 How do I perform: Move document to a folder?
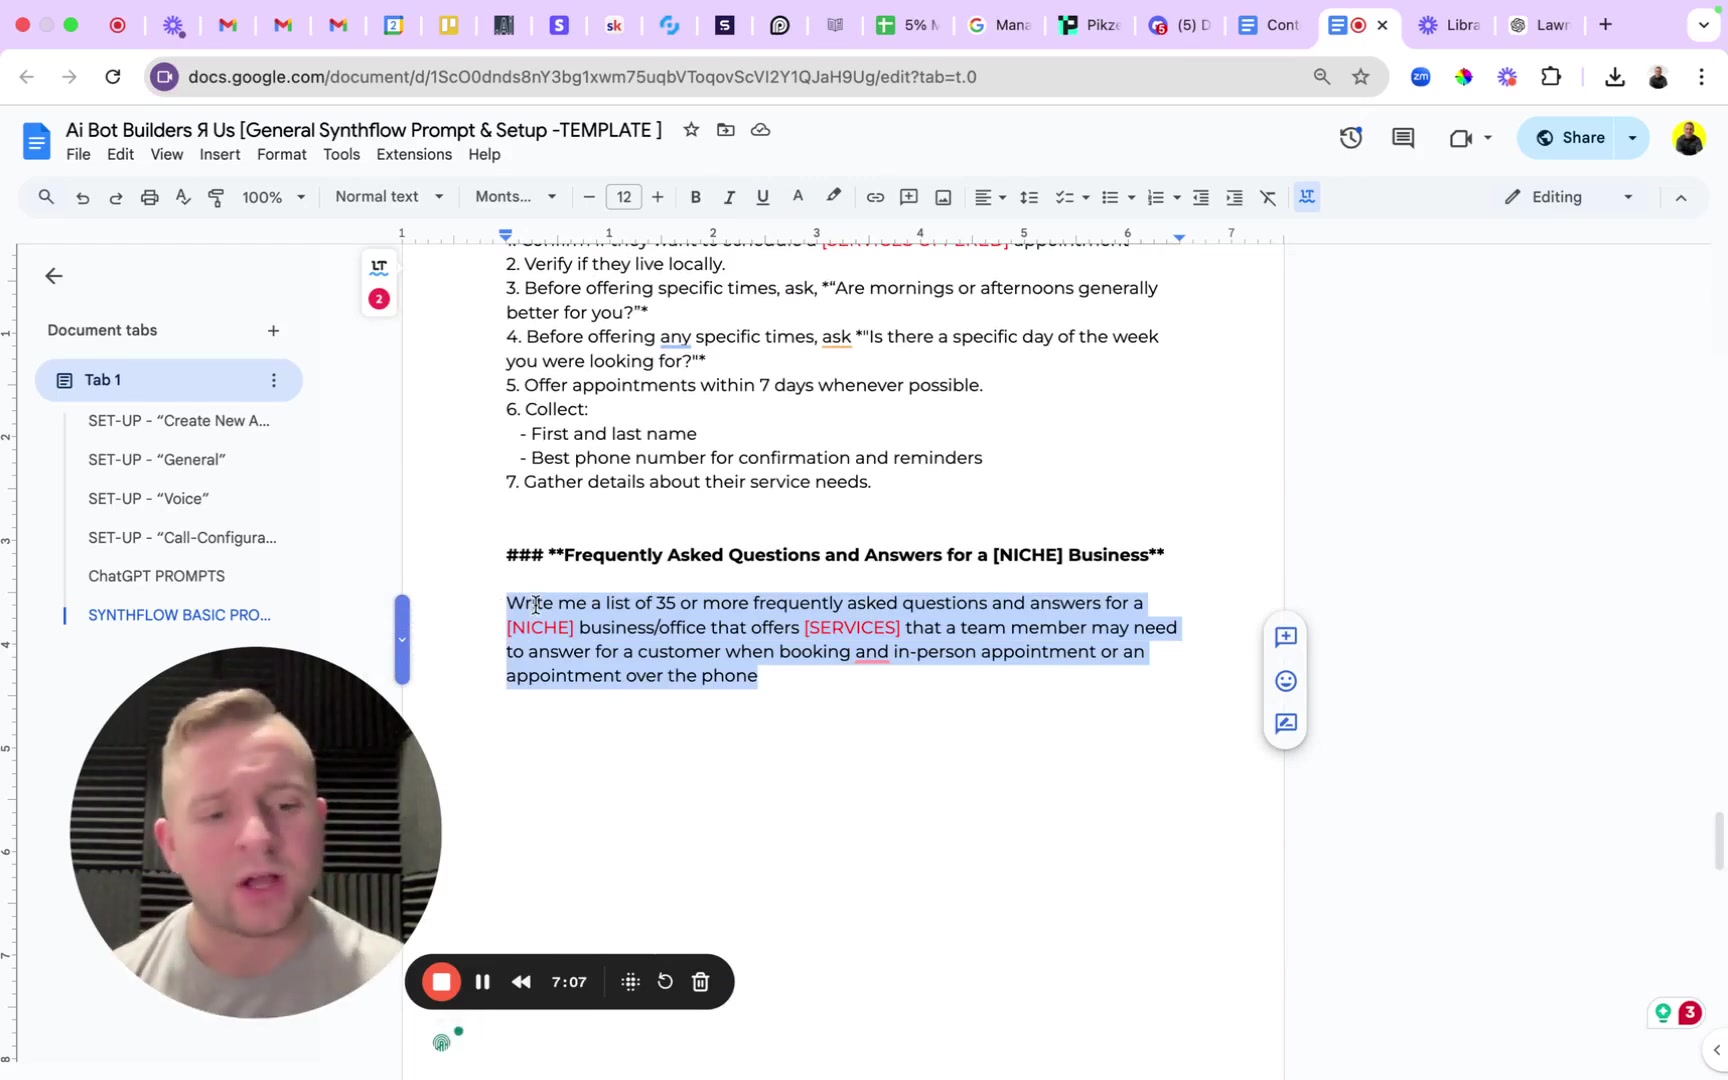coord(726,130)
